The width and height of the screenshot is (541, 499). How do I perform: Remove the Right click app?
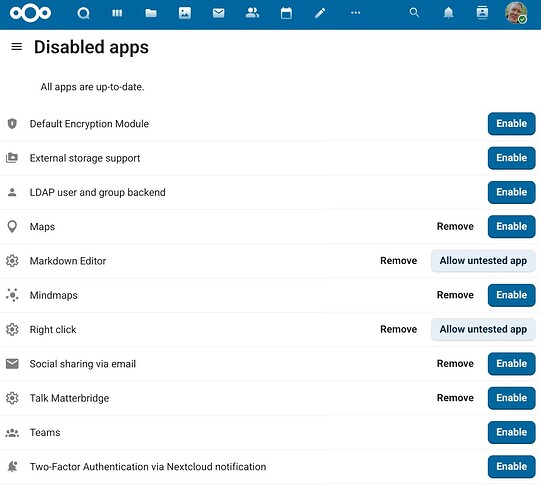399,329
